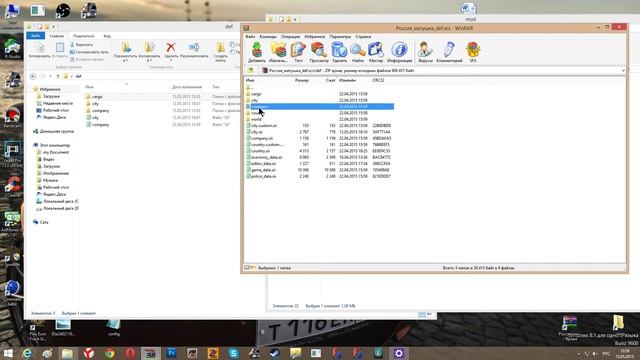The height and width of the screenshot is (360, 640).
Task: Select the cargo folder in WinRAR list
Action: click(256, 94)
